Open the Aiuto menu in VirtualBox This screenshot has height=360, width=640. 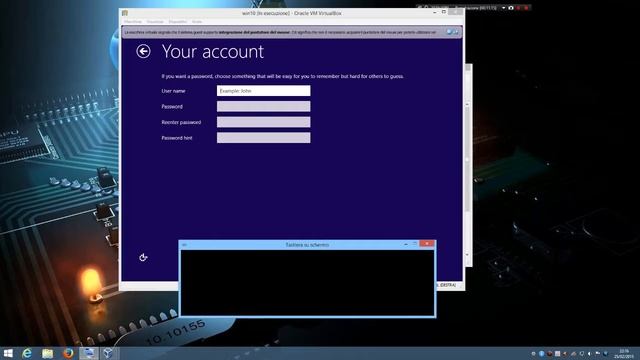[x=197, y=22]
